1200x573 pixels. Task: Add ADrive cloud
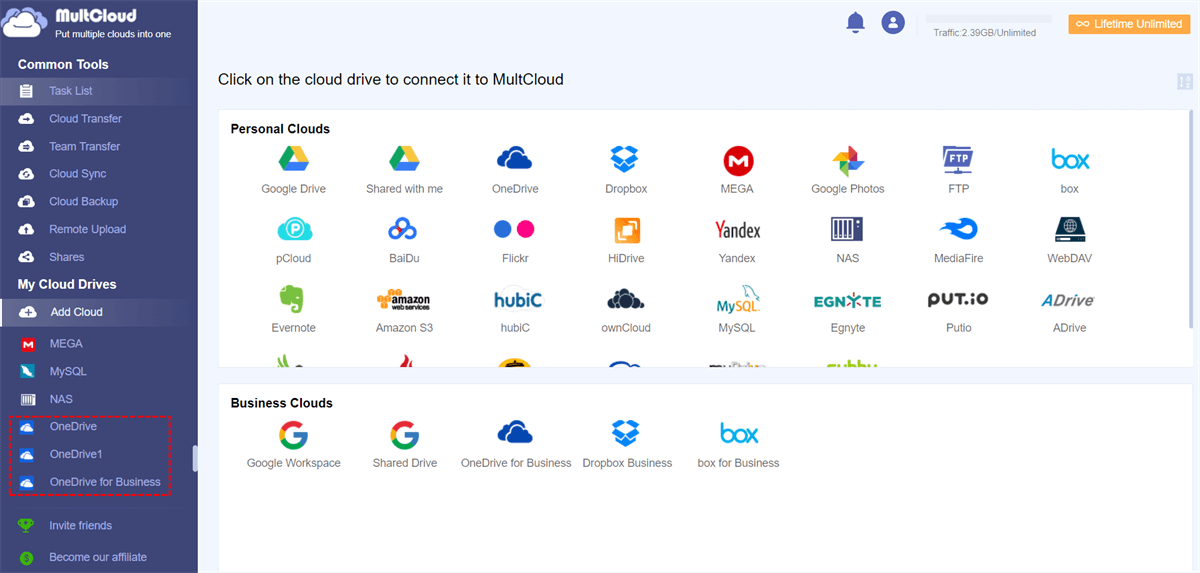click(x=1070, y=309)
